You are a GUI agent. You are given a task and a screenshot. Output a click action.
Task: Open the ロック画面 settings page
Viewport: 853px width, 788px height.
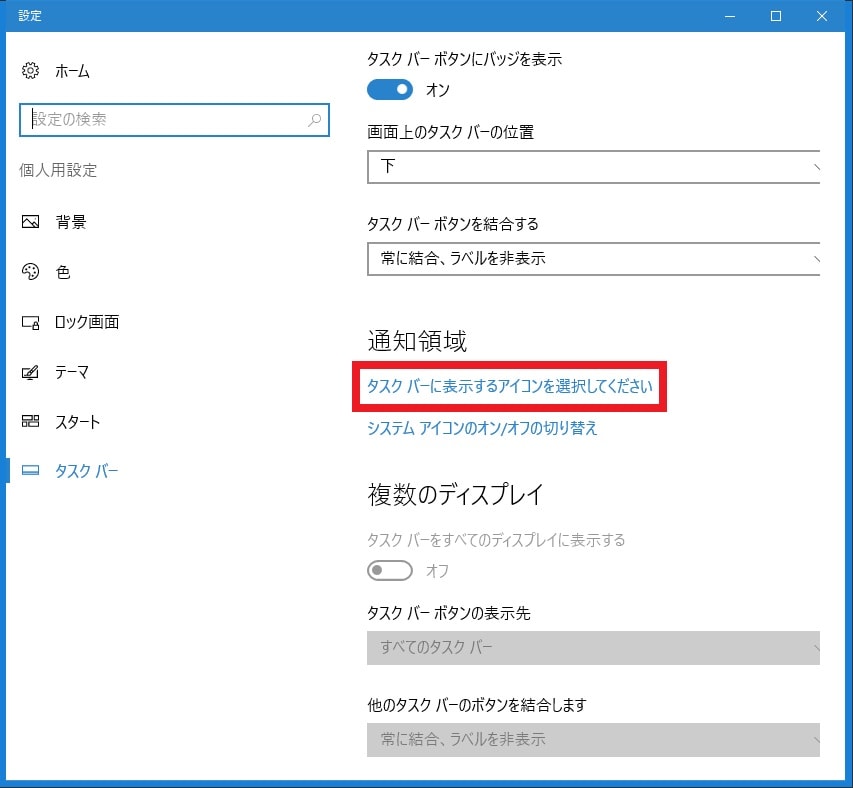point(87,322)
